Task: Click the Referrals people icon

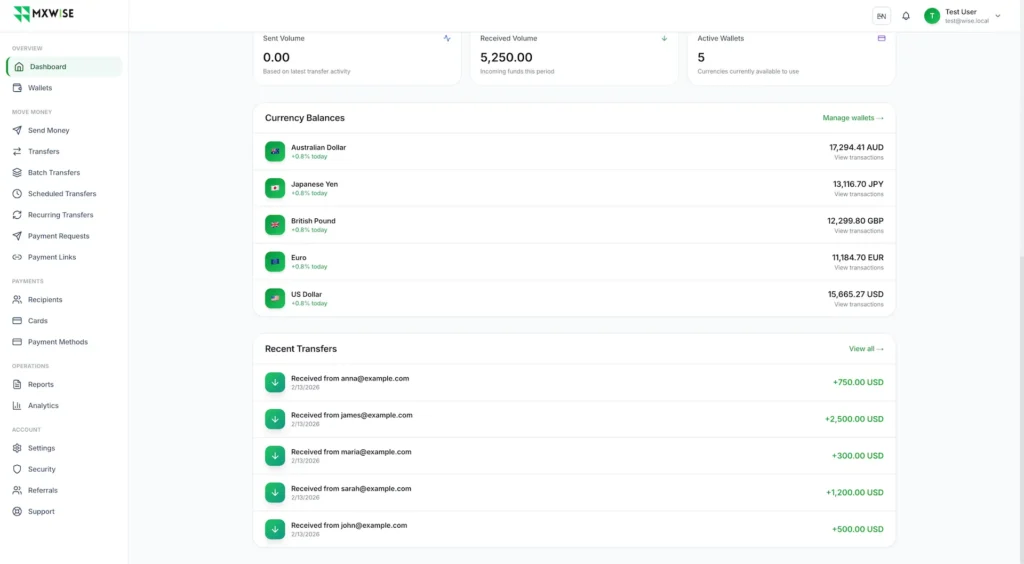Action: click(x=17, y=490)
